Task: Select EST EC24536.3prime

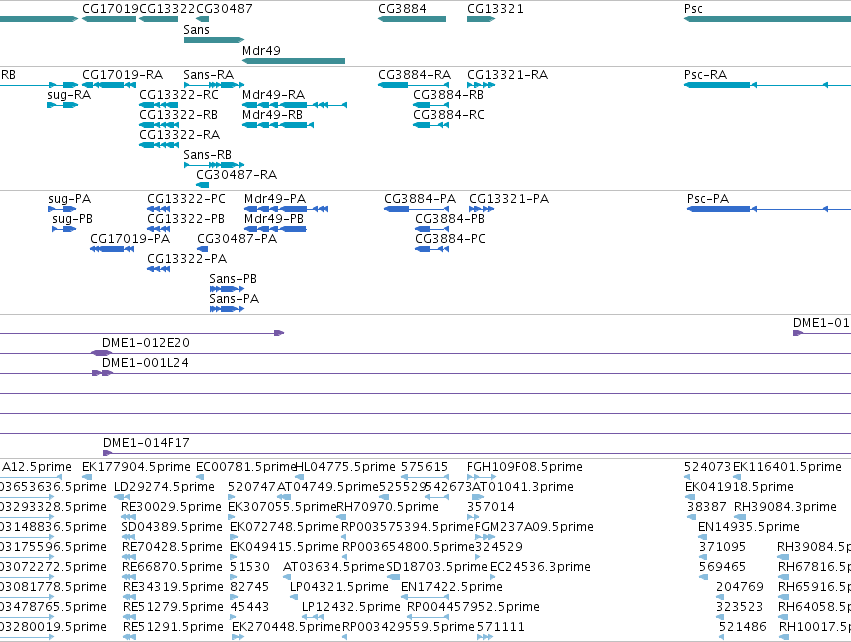Action: 541,567
